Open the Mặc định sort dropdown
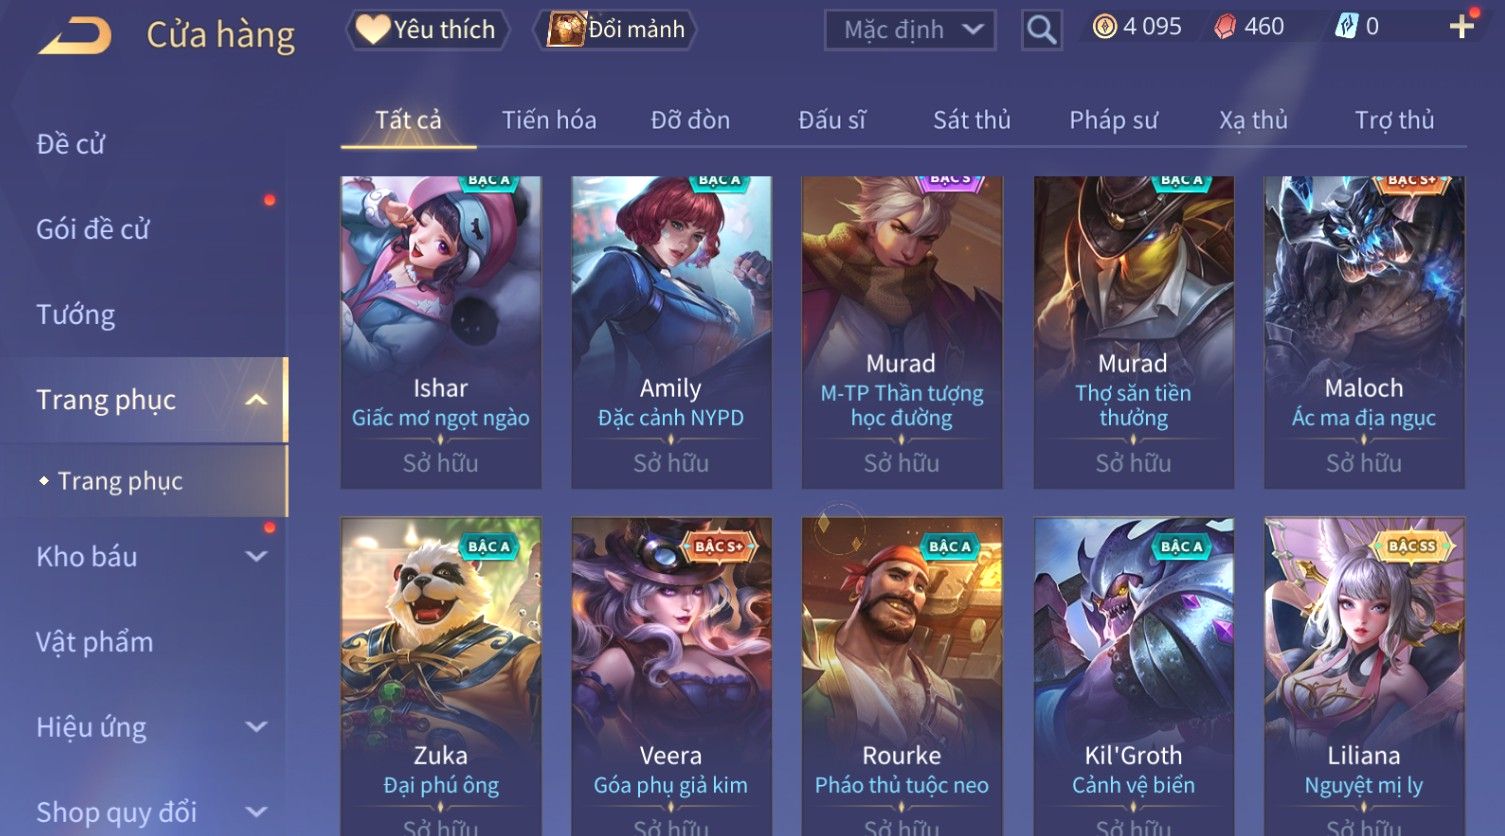1505x836 pixels. [910, 30]
